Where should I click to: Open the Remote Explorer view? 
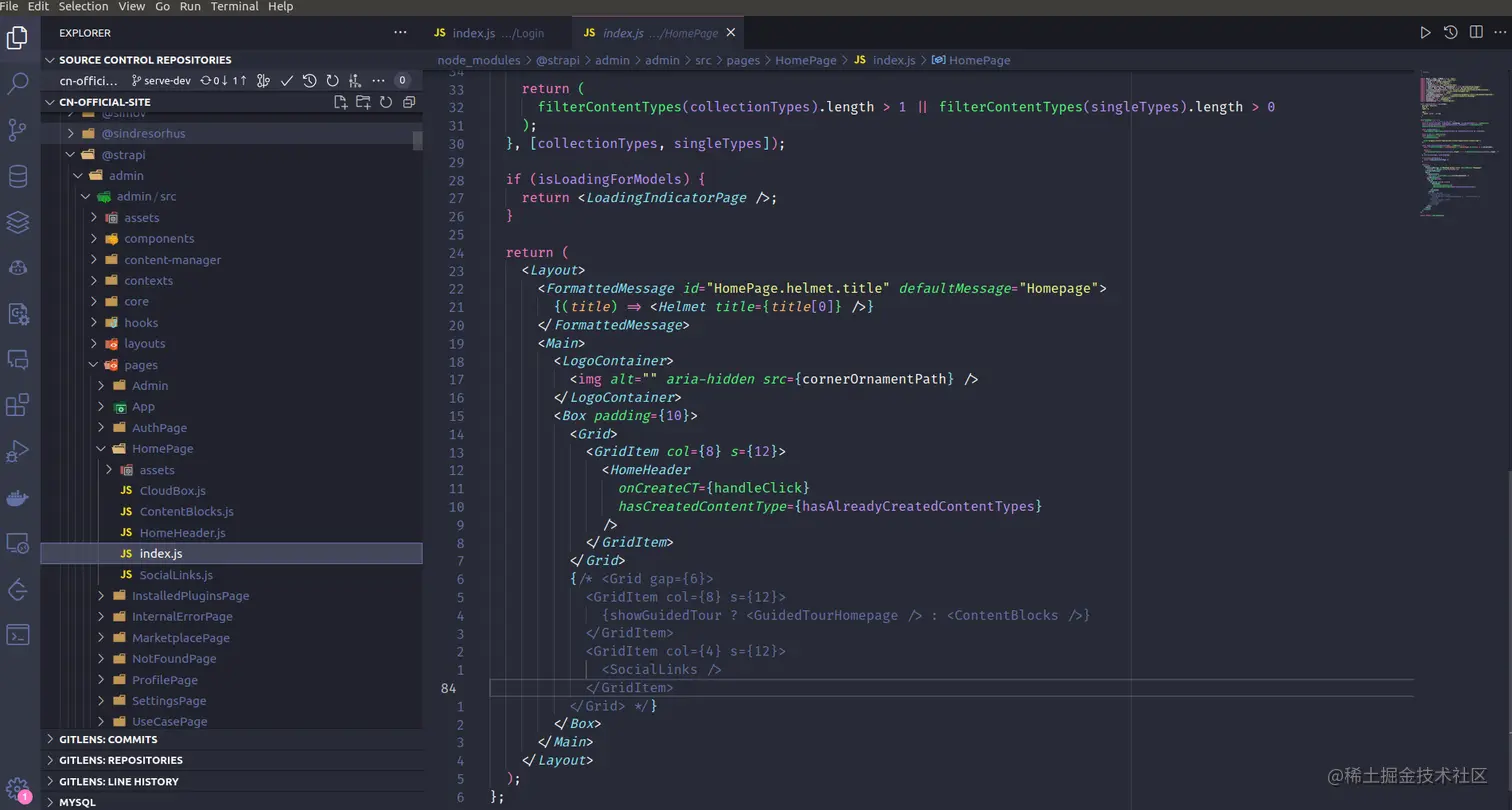(x=17, y=543)
